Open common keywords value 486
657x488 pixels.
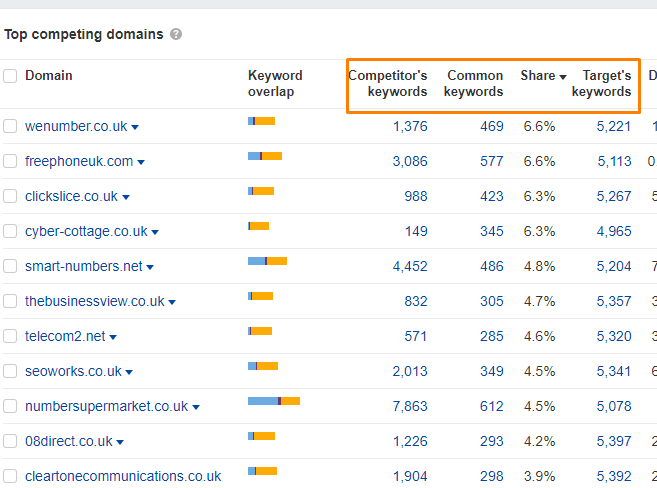491,266
